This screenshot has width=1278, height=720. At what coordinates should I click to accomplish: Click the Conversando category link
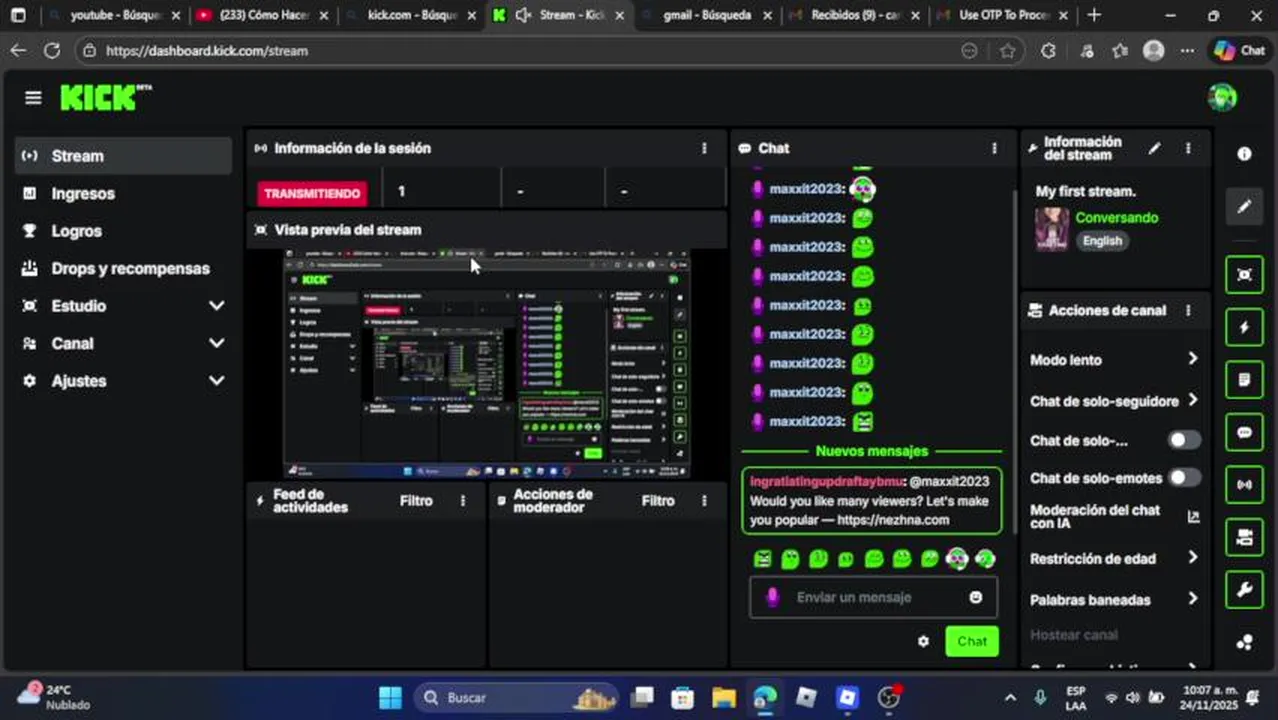pos(1117,217)
